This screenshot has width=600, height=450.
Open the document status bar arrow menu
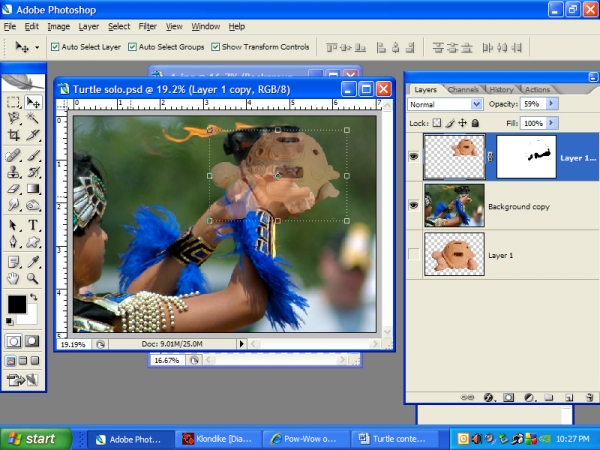click(241, 344)
